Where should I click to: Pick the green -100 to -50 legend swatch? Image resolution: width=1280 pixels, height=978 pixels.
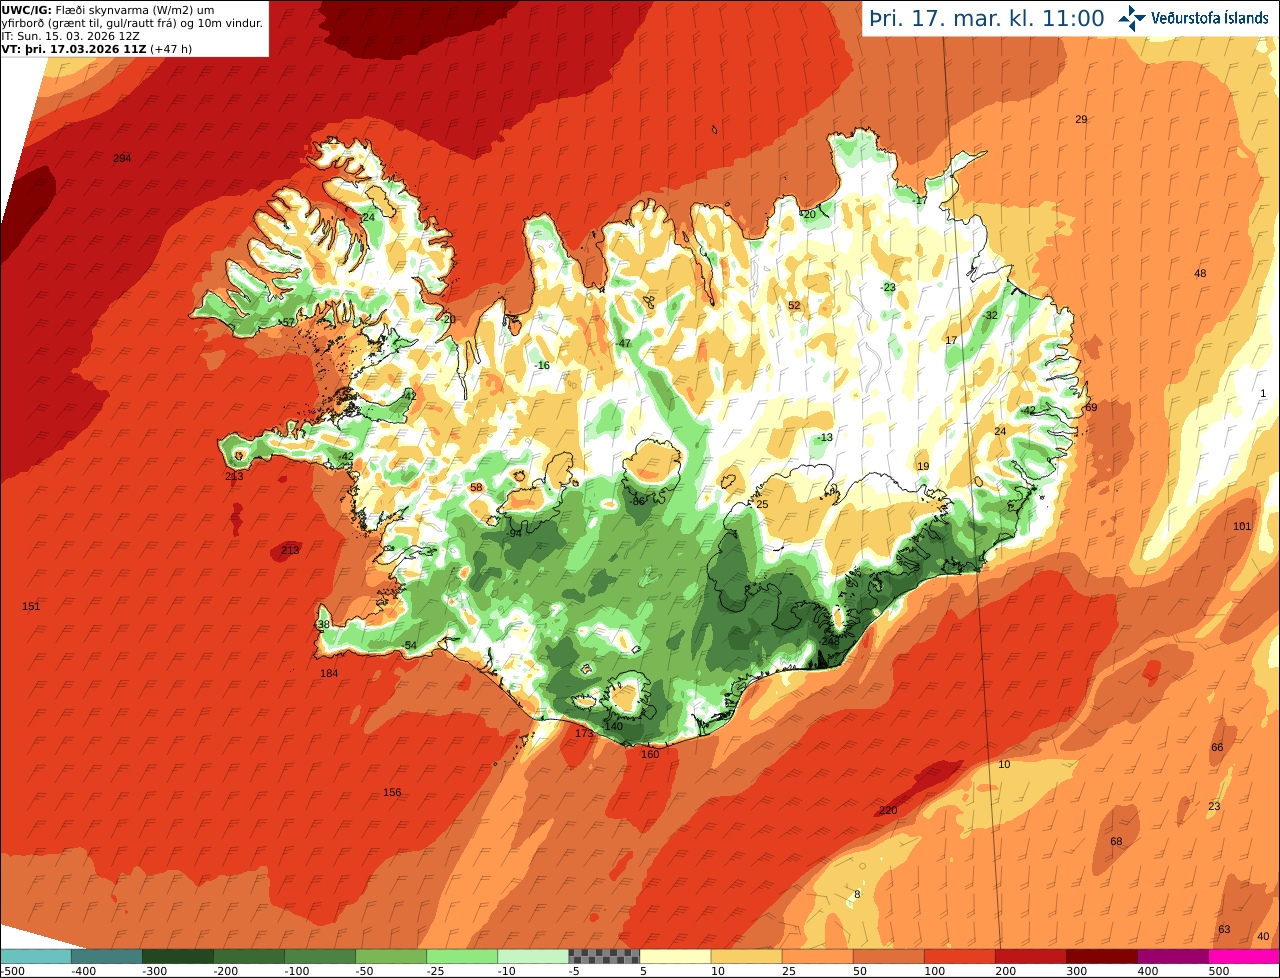pos(320,956)
